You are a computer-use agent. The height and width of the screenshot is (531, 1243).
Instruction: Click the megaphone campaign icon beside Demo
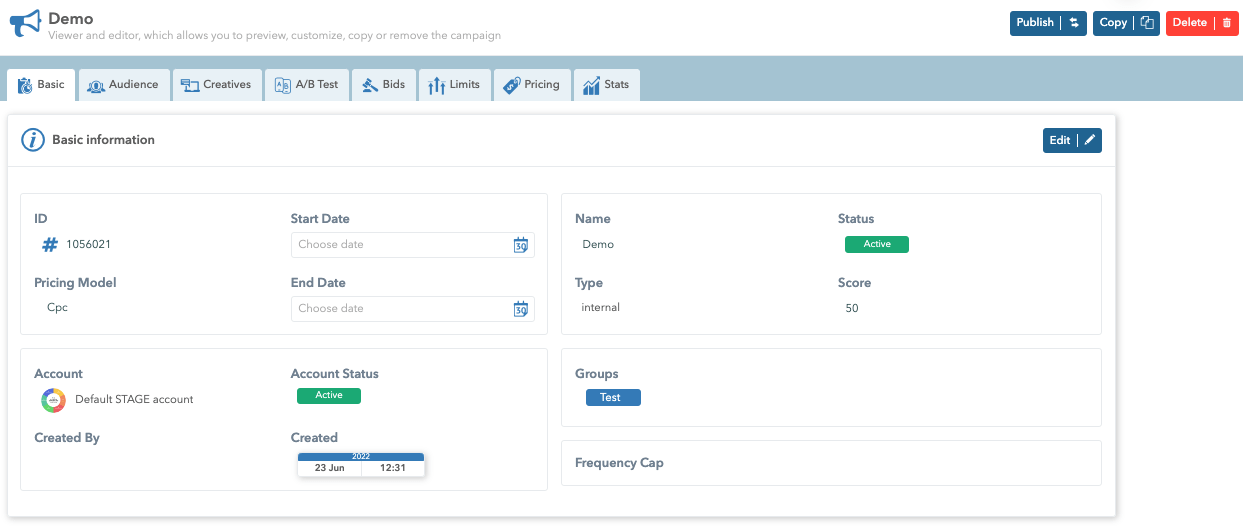pos(26,24)
